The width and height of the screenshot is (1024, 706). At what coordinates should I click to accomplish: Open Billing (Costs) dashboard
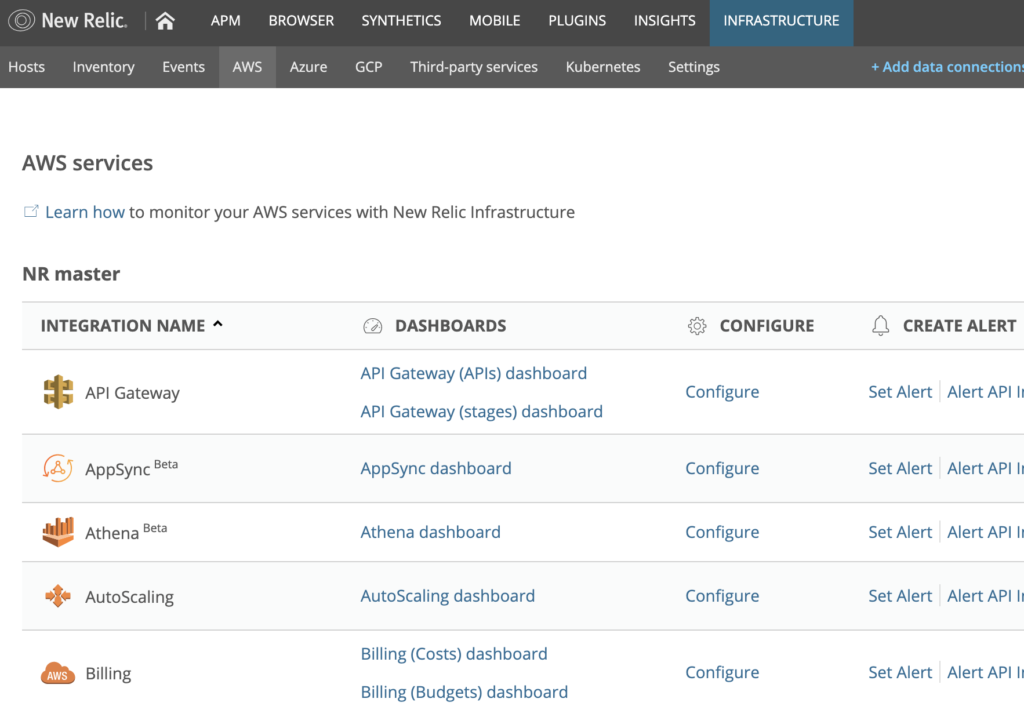pos(454,654)
